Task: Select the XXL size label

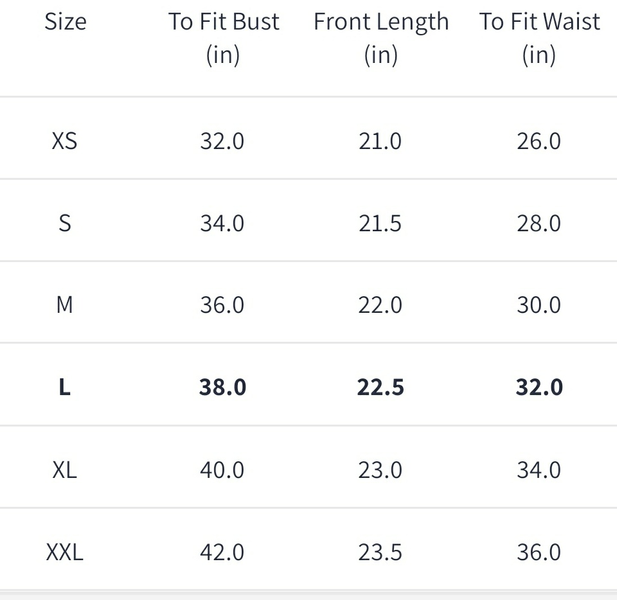Action: click(x=64, y=552)
